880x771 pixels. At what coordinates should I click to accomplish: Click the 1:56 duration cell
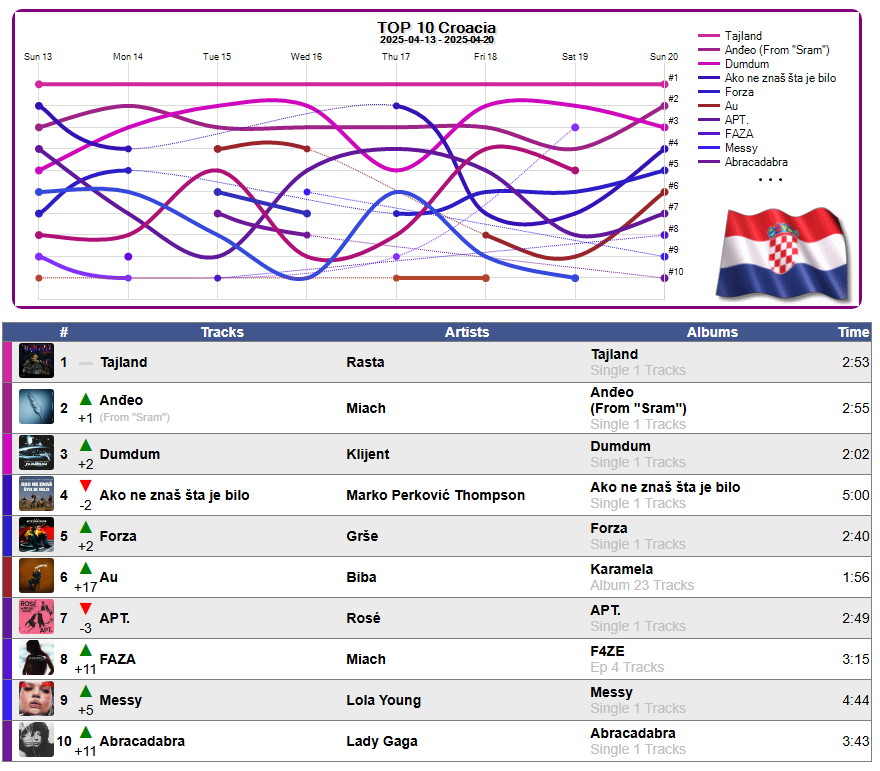click(x=855, y=577)
